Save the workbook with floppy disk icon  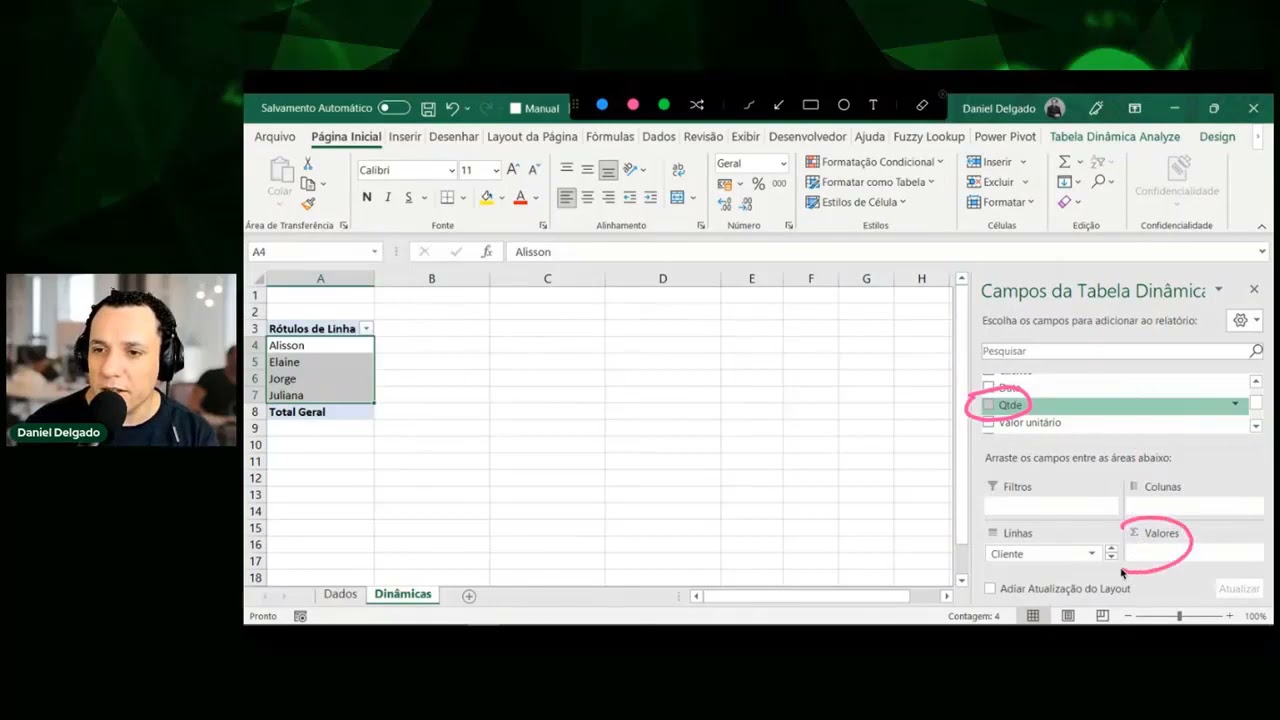pyautogui.click(x=428, y=108)
